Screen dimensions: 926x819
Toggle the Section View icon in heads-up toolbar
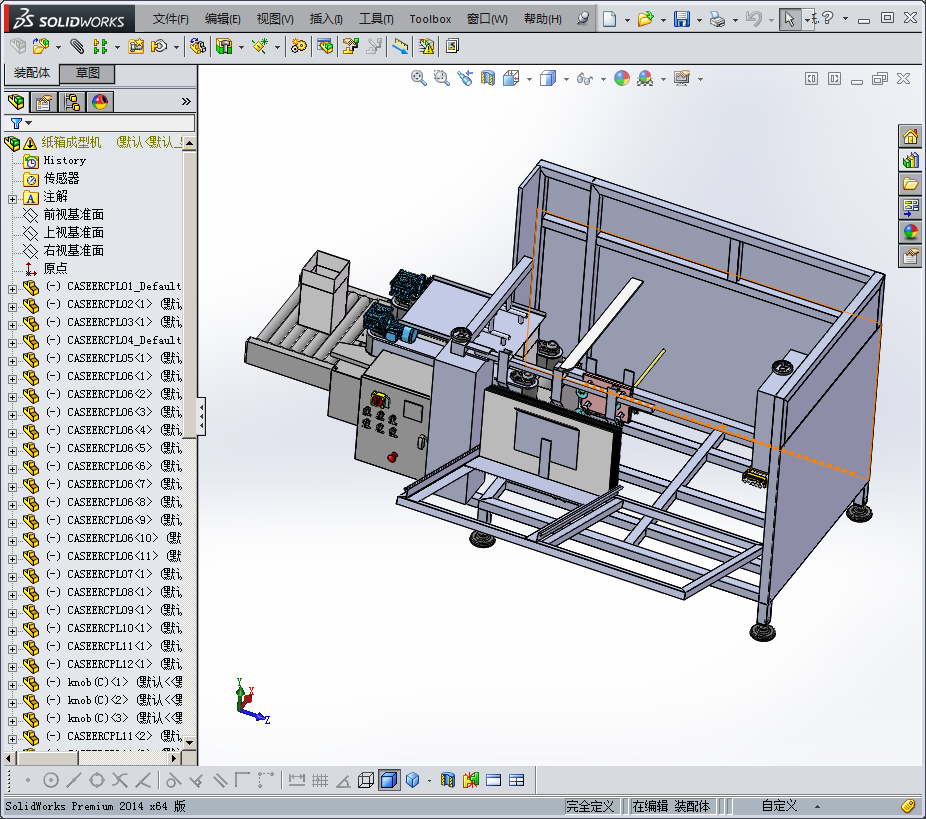tap(488, 78)
